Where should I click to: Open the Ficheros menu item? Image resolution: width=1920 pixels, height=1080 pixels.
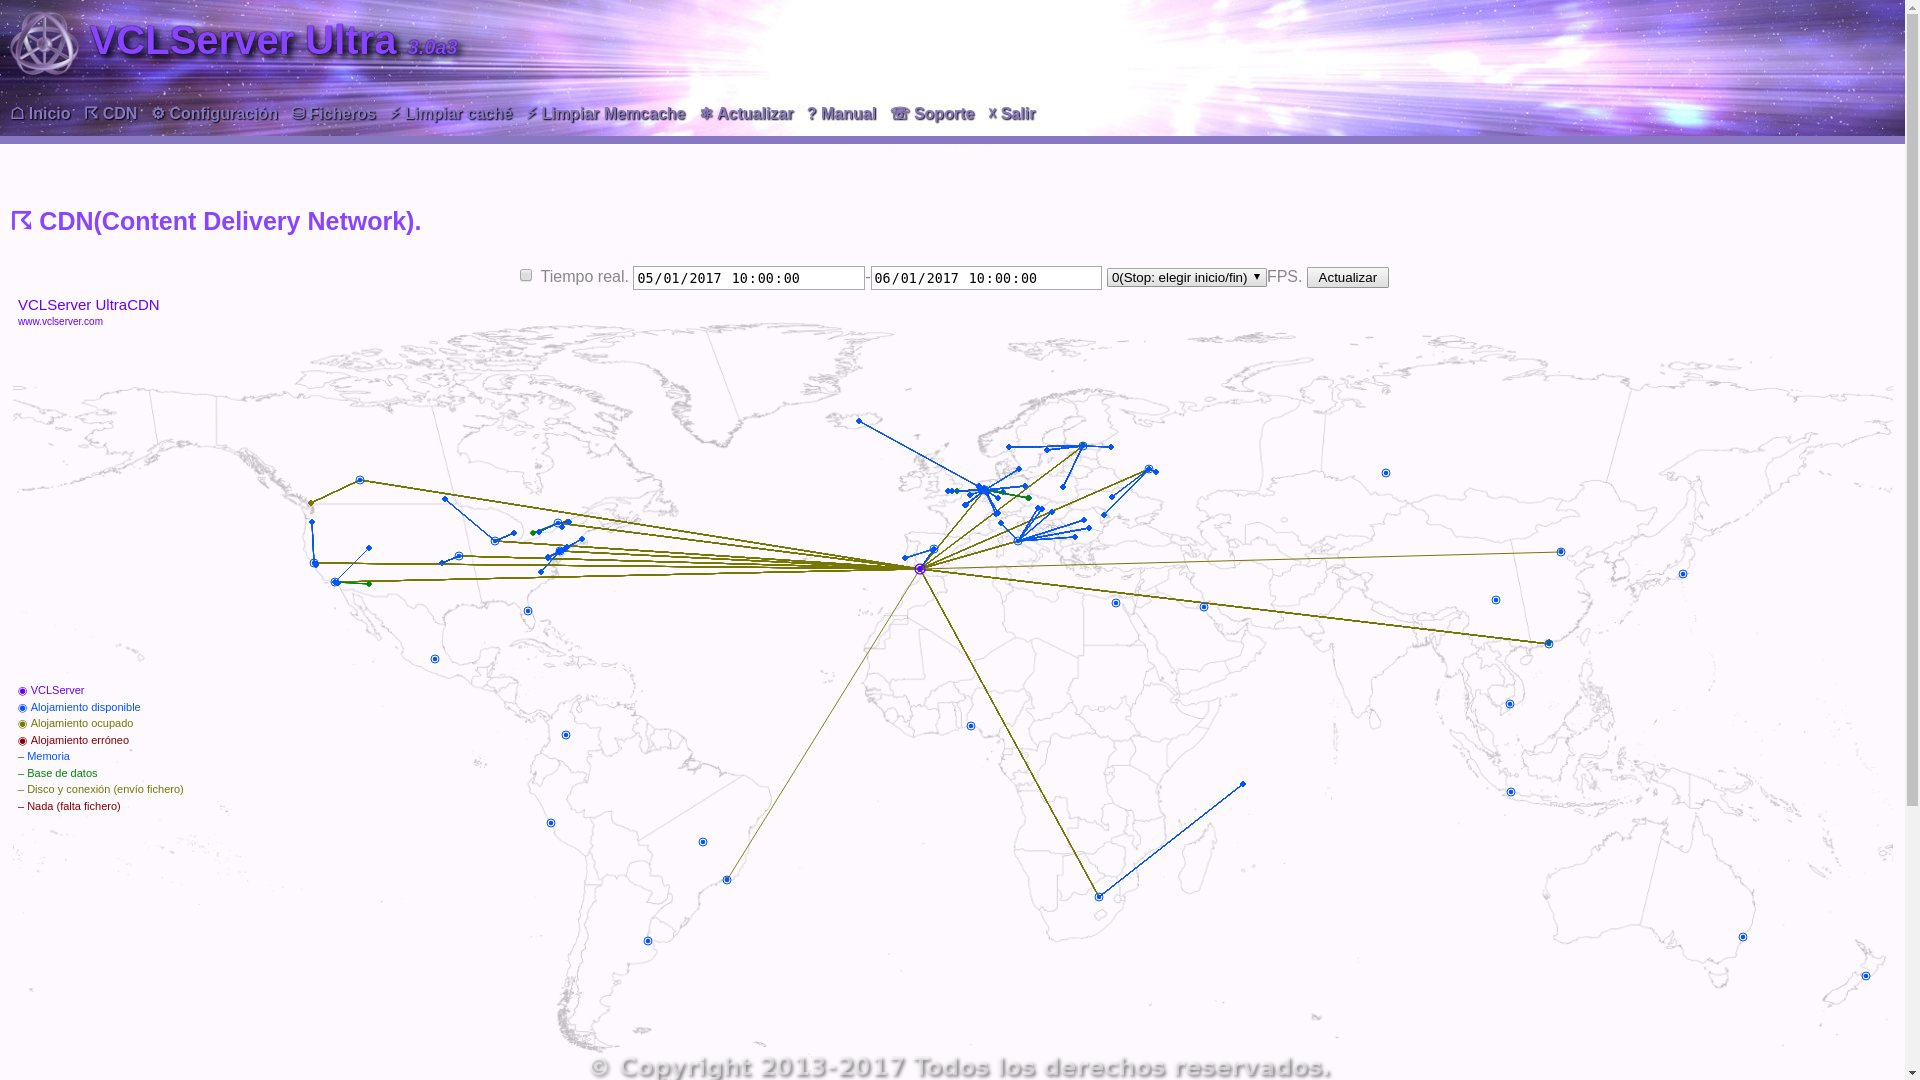coord(334,114)
